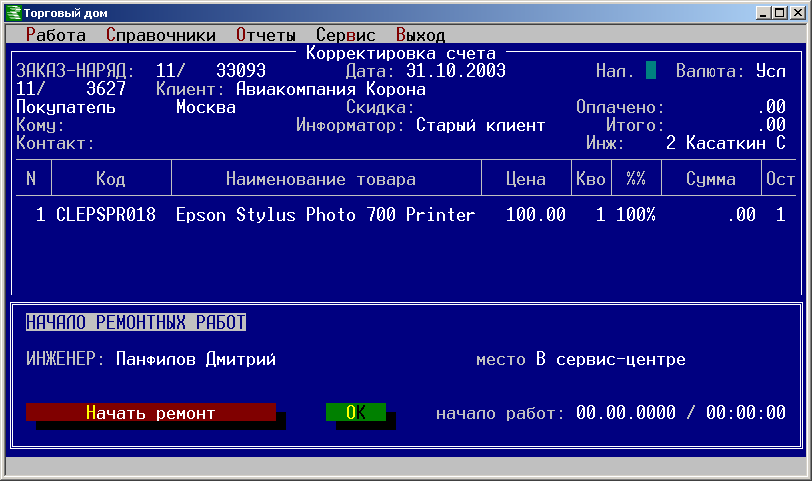Image resolution: width=812 pixels, height=481 pixels.
Task: Open the Отчеты menu
Action: click(266, 35)
